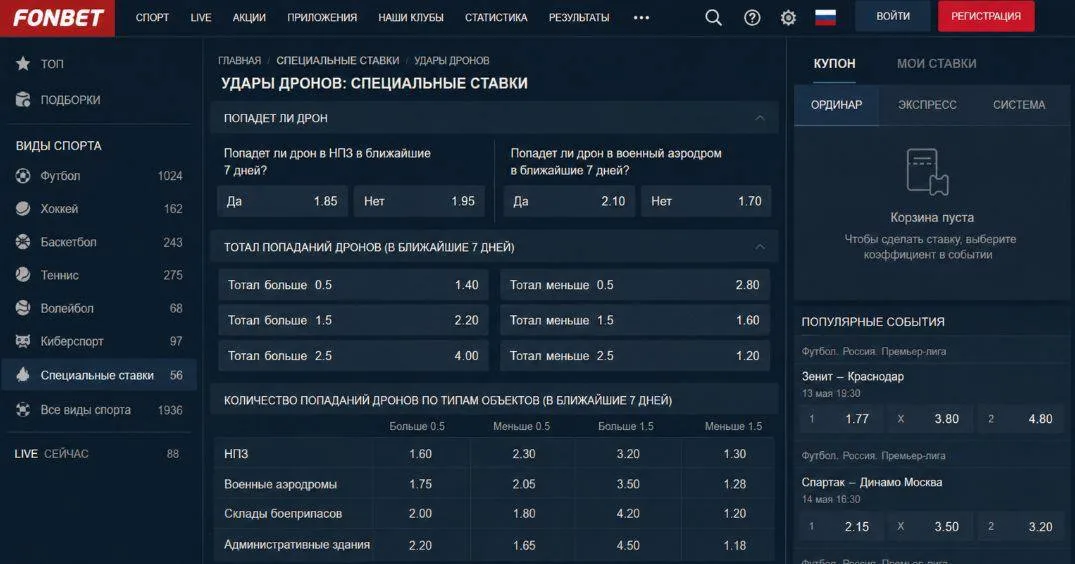Pick Административные здания Меньше 1.5 odds 1.18
This screenshot has height=564, width=1075.
coord(734,545)
